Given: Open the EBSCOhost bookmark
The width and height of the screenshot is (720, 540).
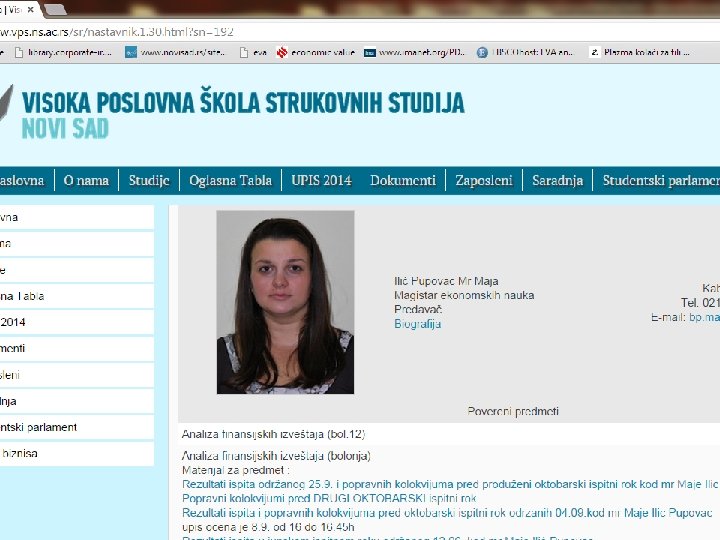Looking at the screenshot, I should (525, 52).
